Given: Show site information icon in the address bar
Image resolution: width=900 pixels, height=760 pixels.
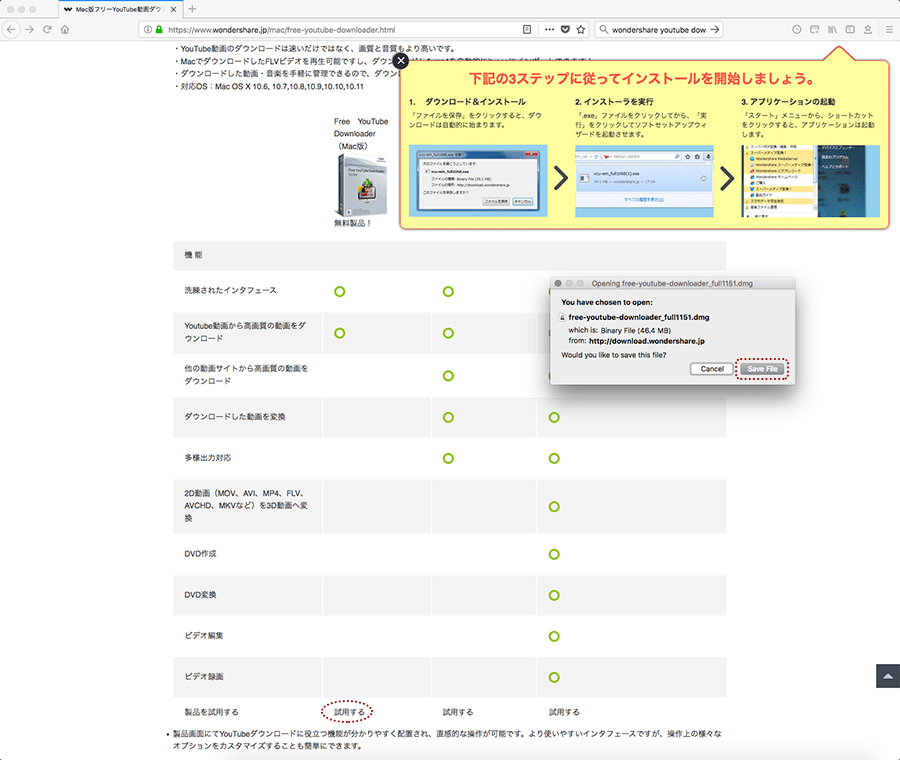Looking at the screenshot, I should point(148,29).
